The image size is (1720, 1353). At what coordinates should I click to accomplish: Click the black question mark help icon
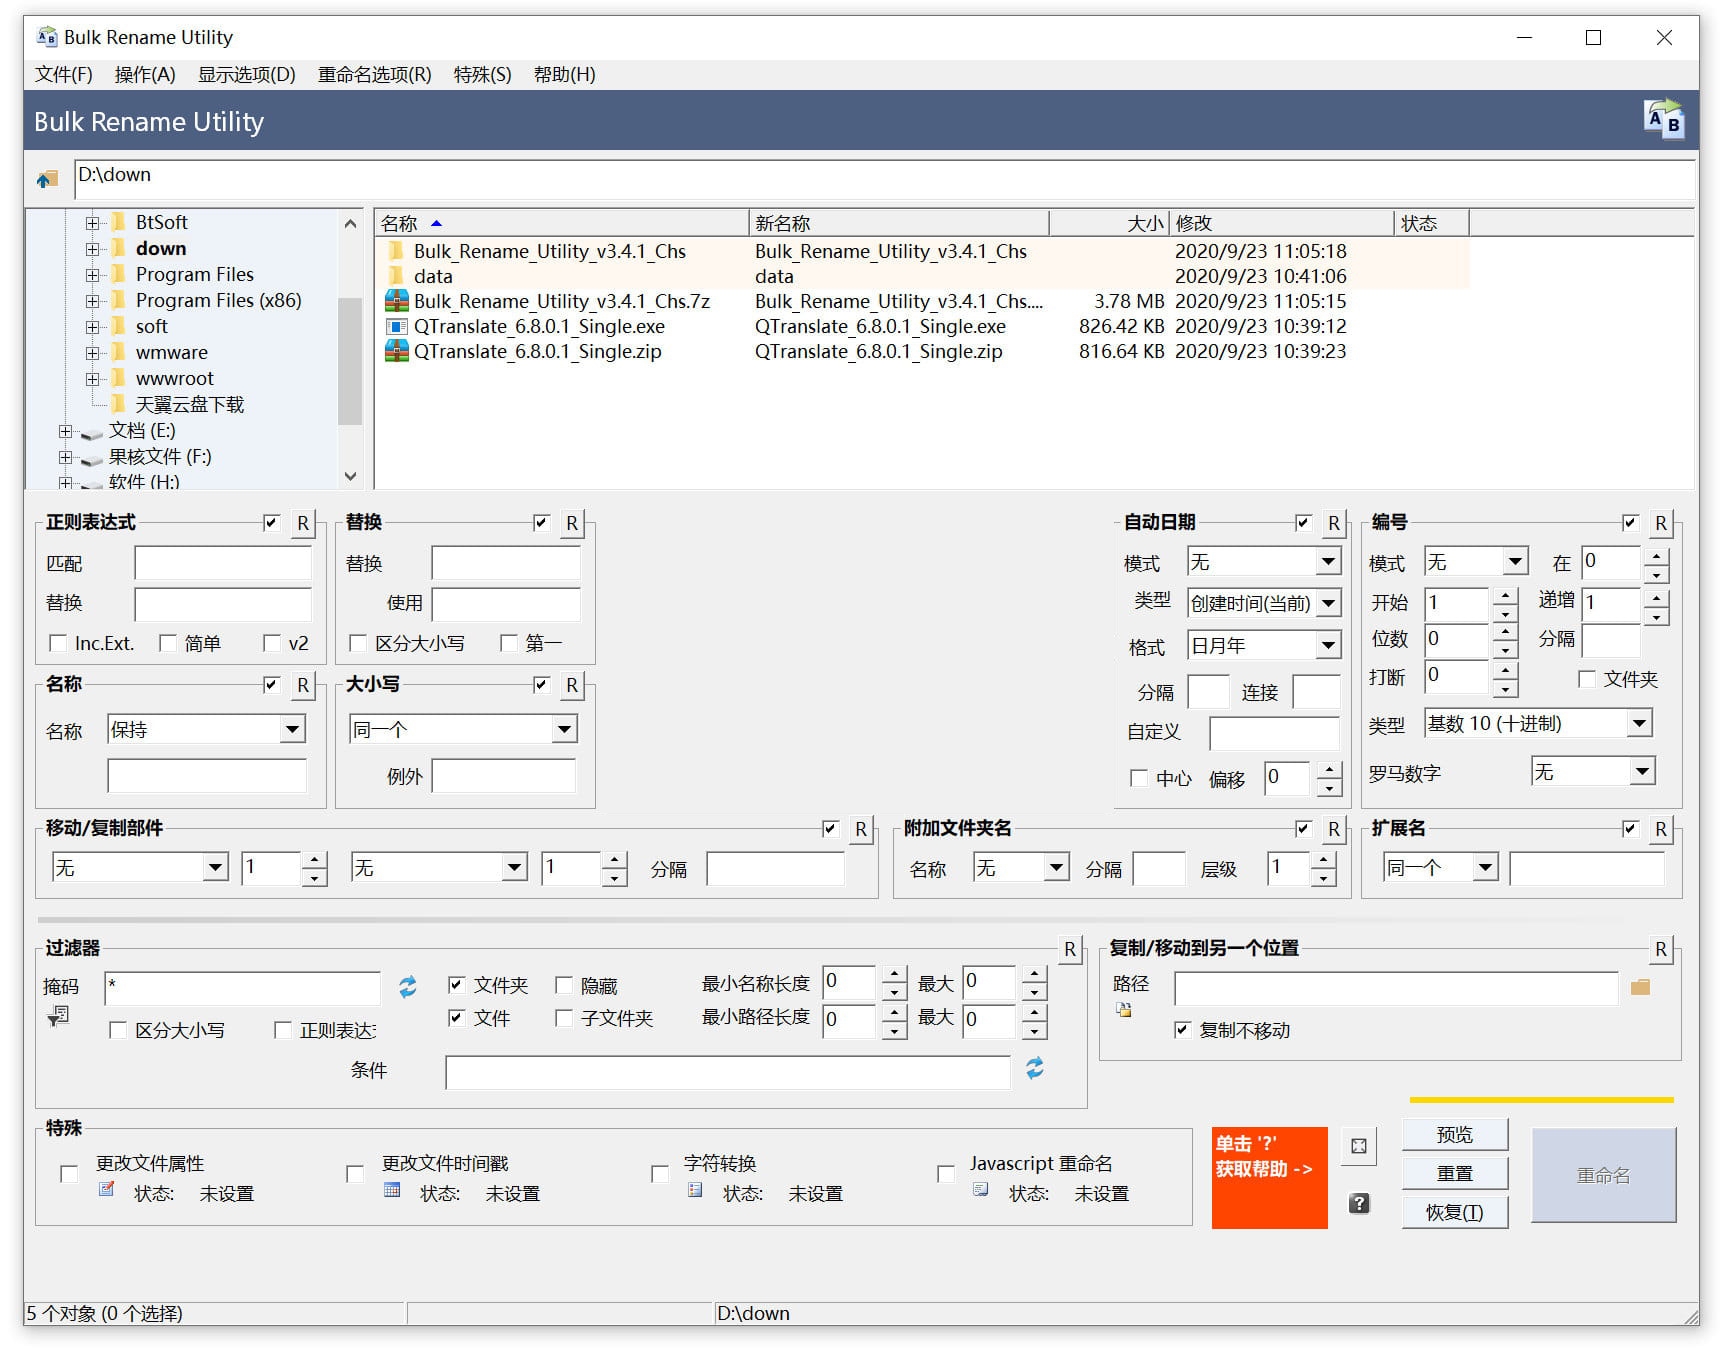[1358, 1203]
